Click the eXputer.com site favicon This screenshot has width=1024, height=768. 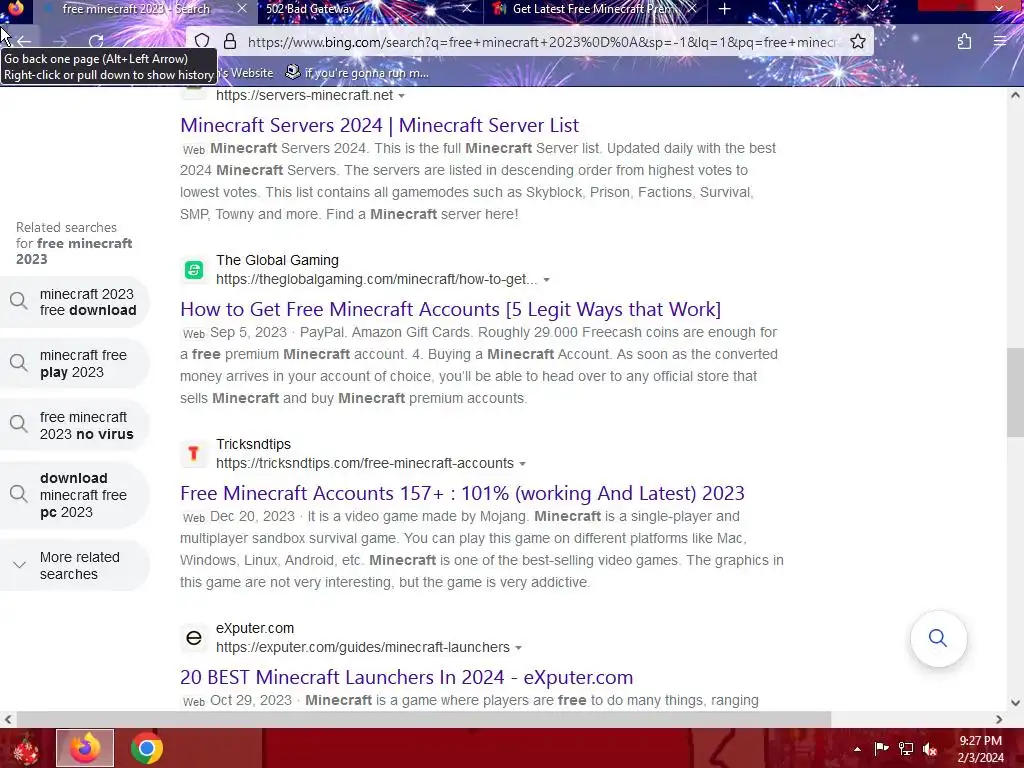click(194, 638)
